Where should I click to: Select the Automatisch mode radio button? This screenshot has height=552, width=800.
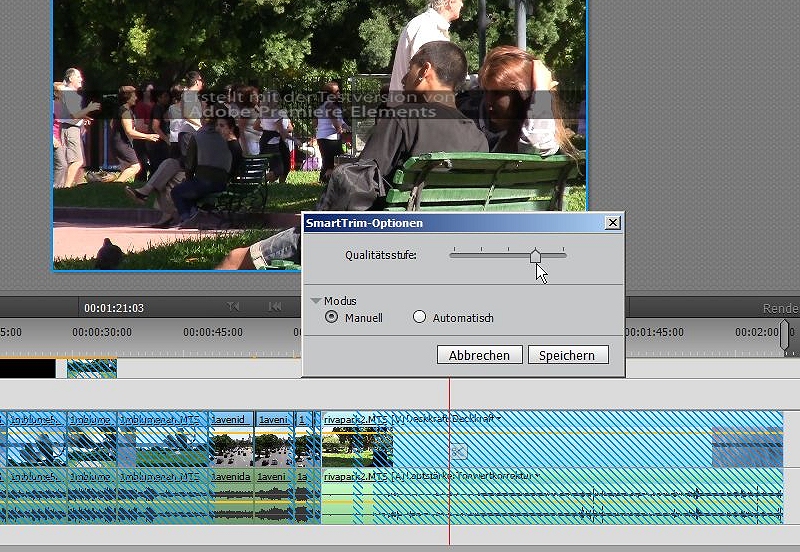pyautogui.click(x=419, y=317)
